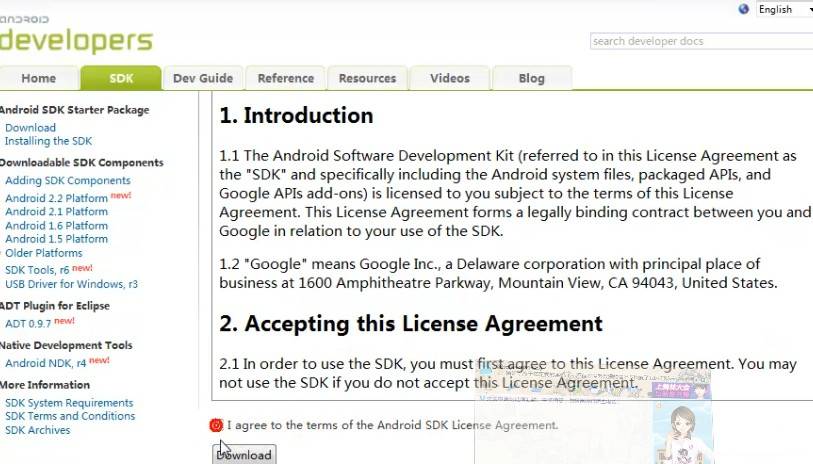Open the SDK Archives link
Image resolution: width=813 pixels, height=464 pixels.
pos(37,430)
